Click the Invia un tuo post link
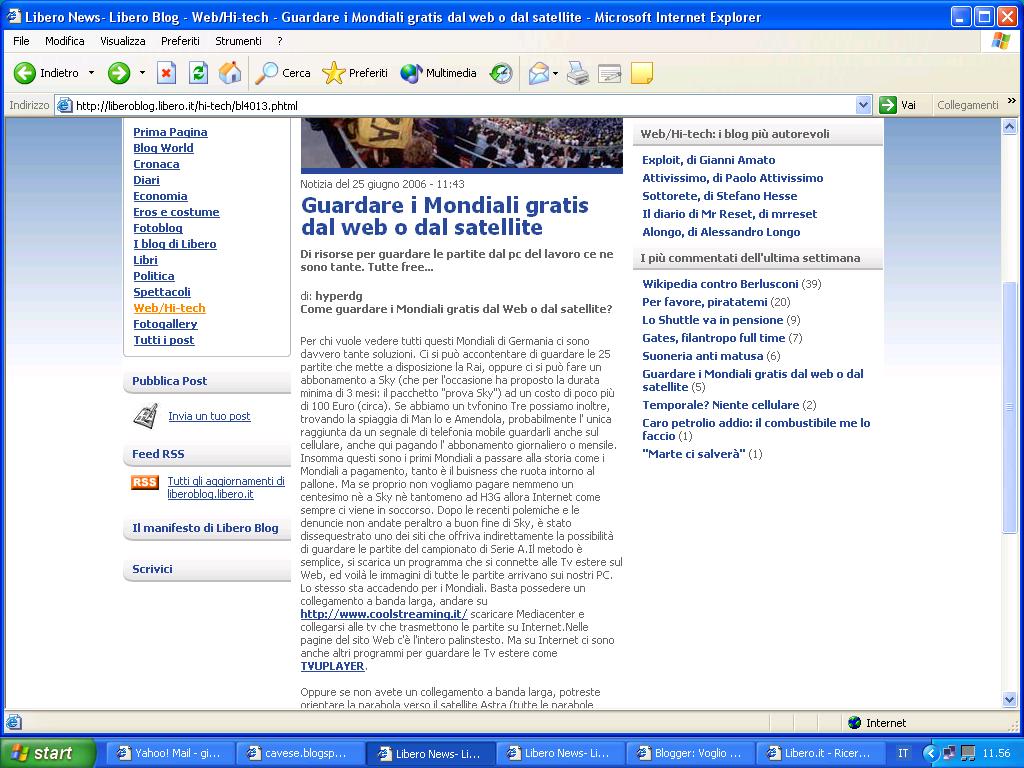The height and width of the screenshot is (768, 1024). pos(209,416)
